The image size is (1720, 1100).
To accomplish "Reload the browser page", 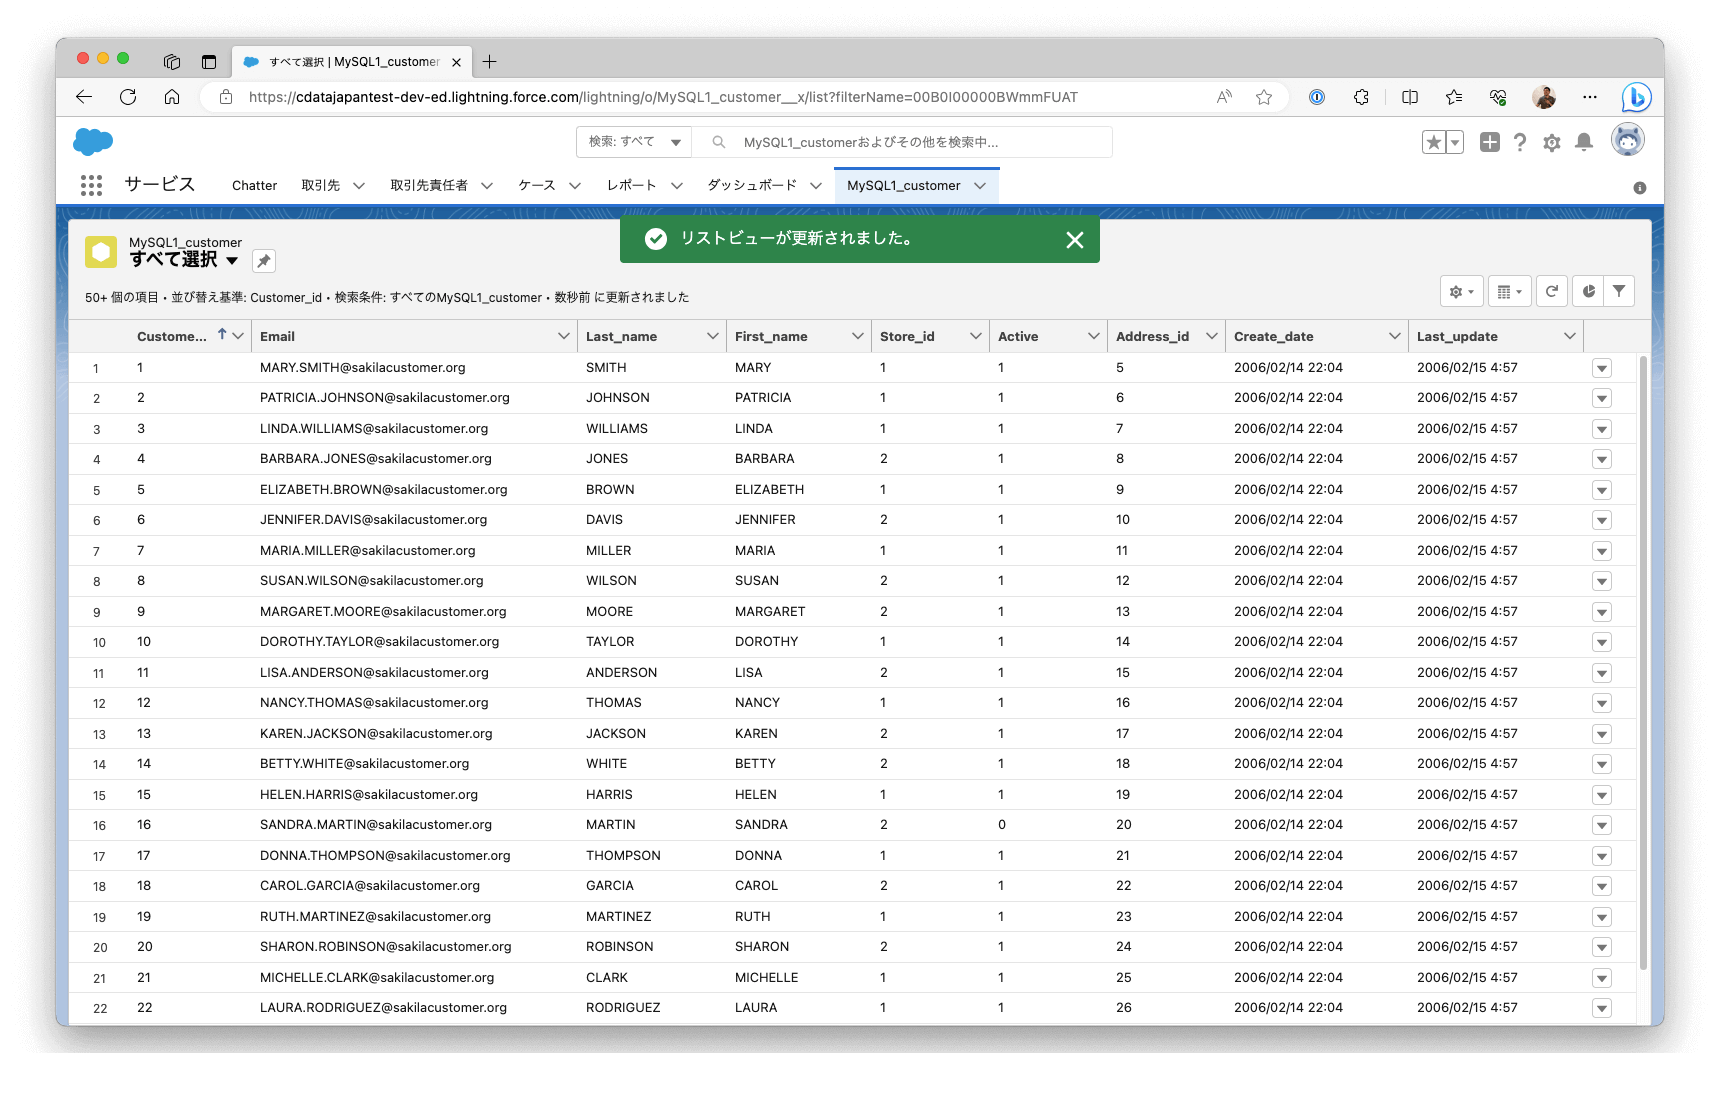I will [128, 97].
